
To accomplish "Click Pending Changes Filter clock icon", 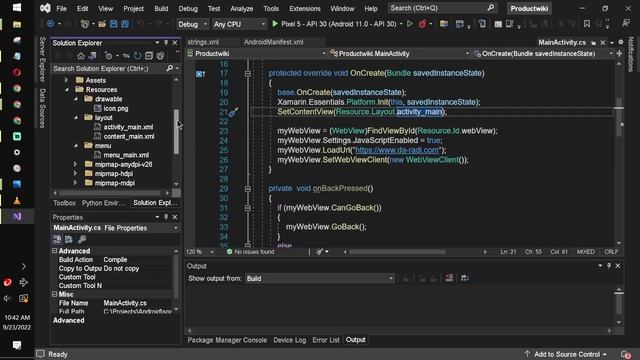I will tap(108, 56).
